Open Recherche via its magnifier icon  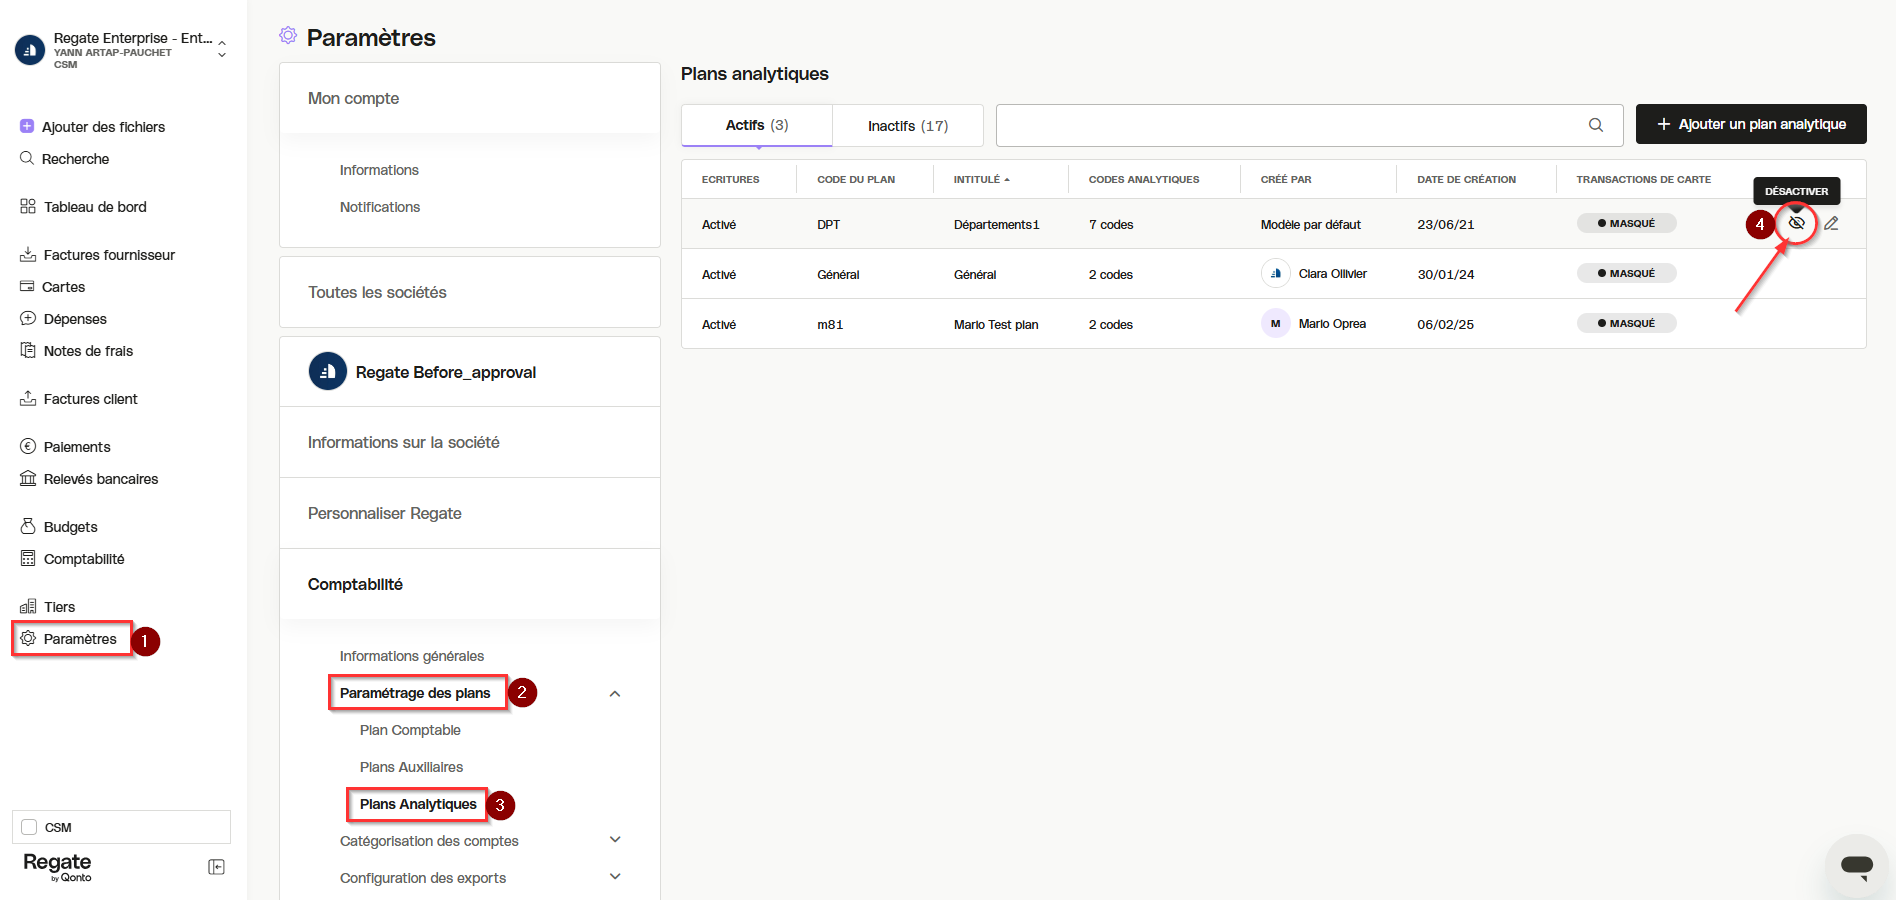(x=27, y=158)
